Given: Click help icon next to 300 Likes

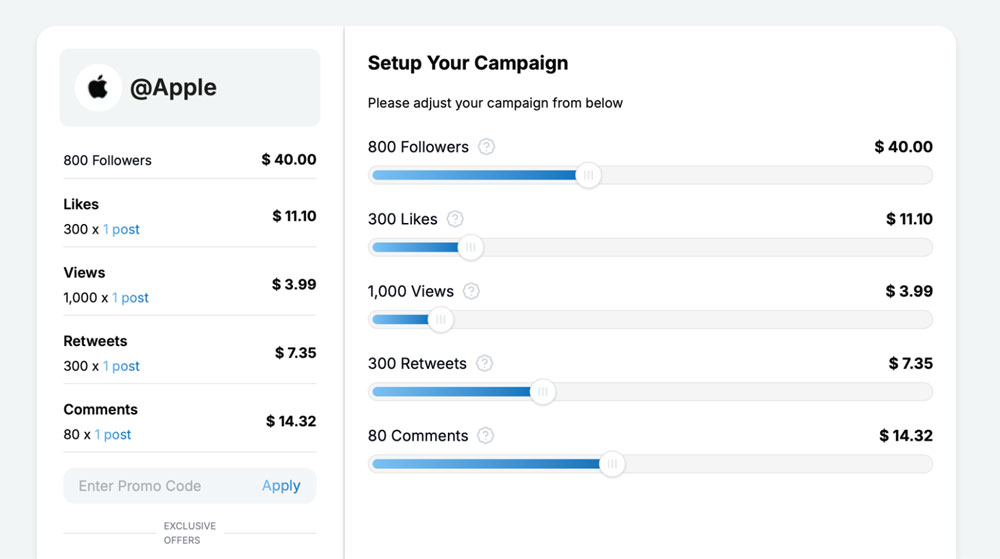Looking at the screenshot, I should click(455, 219).
